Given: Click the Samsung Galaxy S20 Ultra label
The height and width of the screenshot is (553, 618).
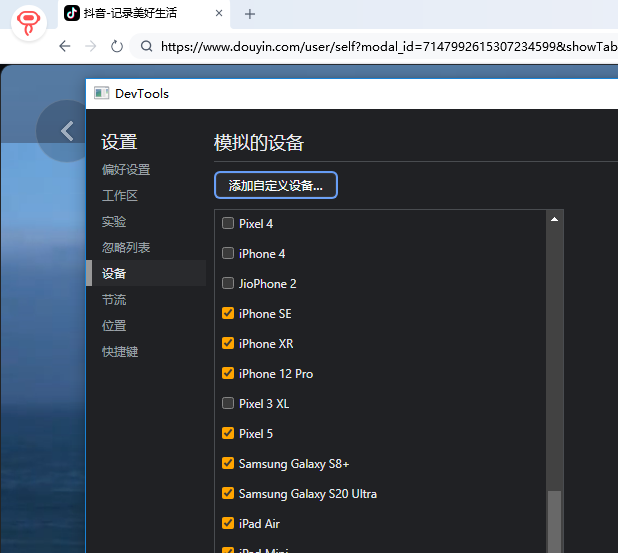Looking at the screenshot, I should [x=307, y=494].
